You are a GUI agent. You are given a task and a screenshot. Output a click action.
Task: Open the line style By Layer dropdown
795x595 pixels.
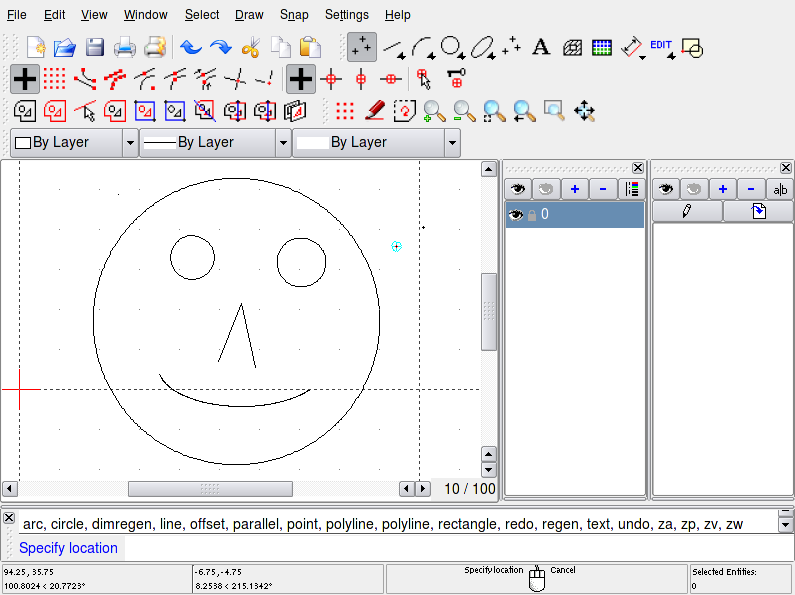[377, 142]
